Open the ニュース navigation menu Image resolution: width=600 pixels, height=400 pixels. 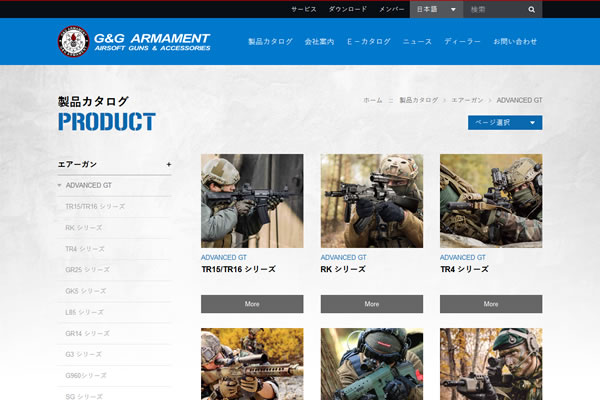tap(417, 41)
